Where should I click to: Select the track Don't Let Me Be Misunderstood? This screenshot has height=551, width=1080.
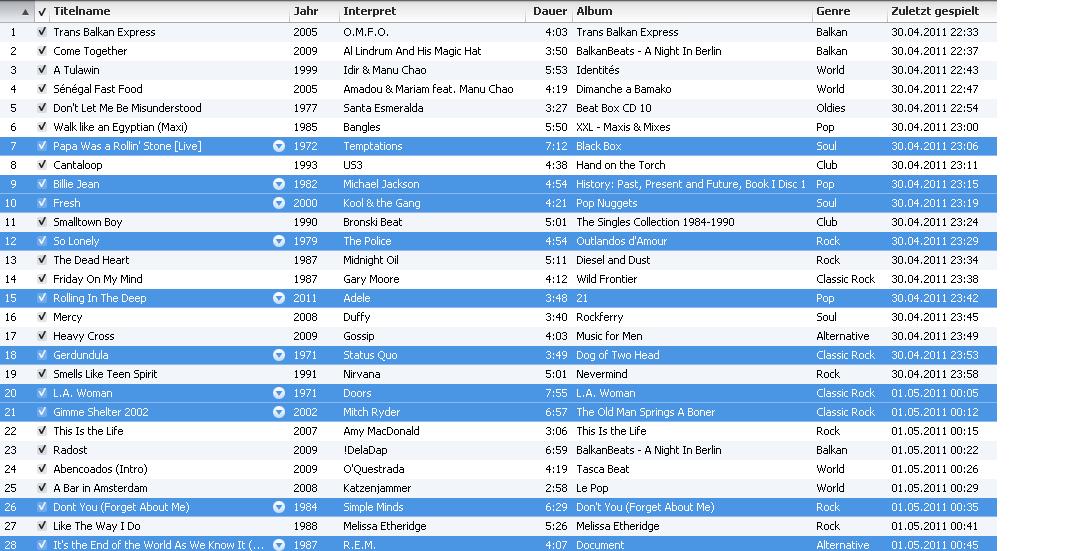[127, 108]
